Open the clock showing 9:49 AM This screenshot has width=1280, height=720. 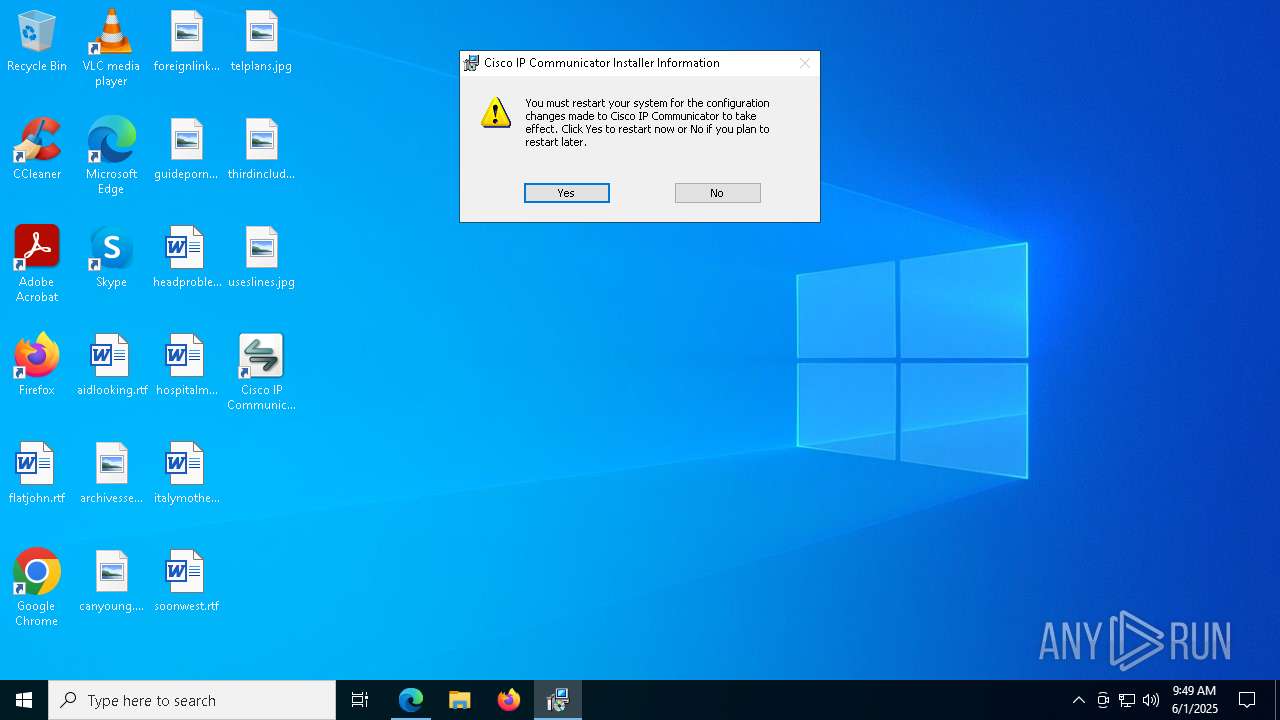pos(1195,700)
